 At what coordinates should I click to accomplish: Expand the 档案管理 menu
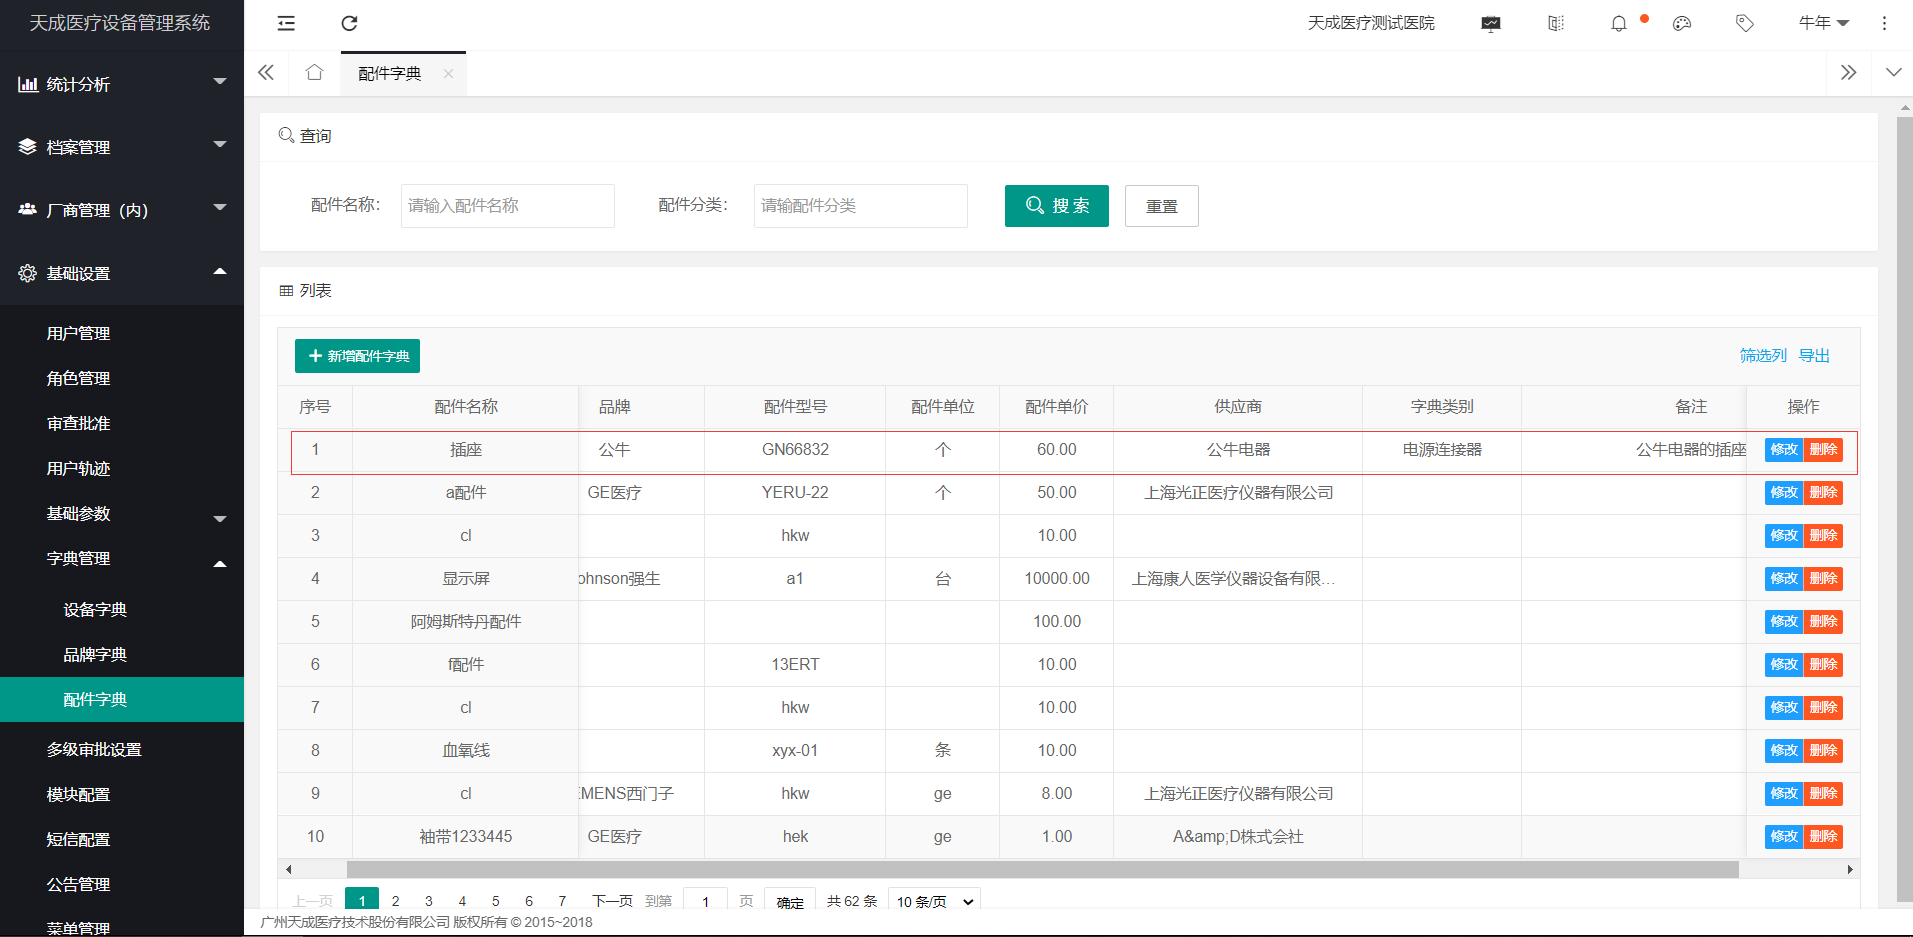(x=122, y=147)
